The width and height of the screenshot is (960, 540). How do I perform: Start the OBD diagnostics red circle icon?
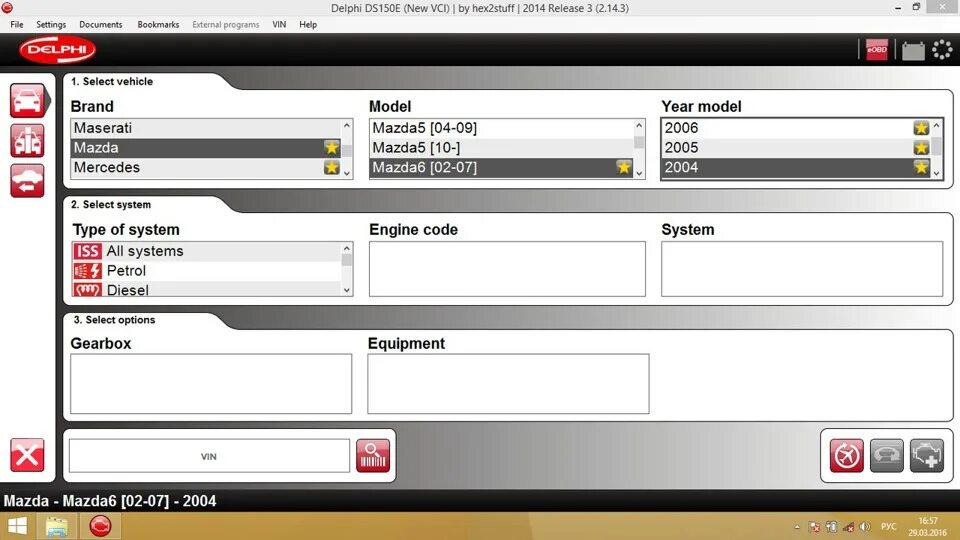[847, 456]
